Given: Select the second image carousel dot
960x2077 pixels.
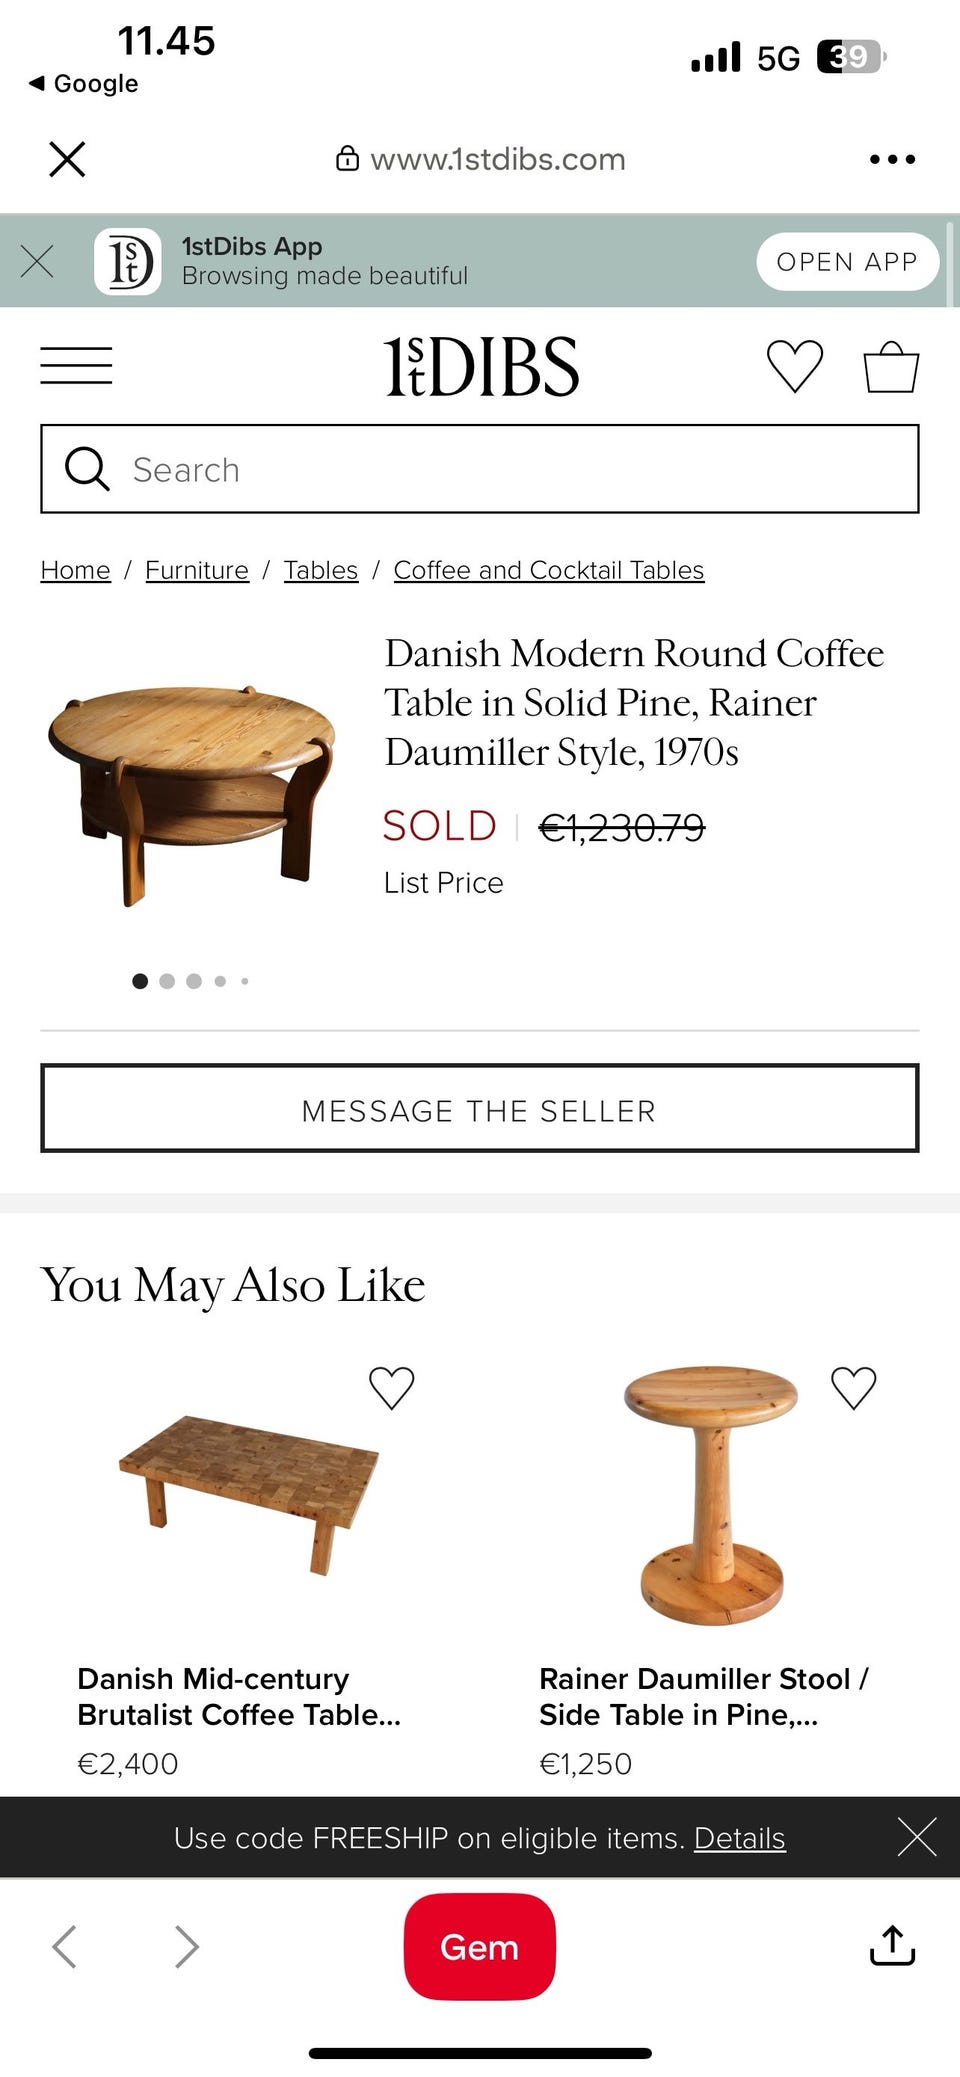Looking at the screenshot, I should click(x=167, y=981).
